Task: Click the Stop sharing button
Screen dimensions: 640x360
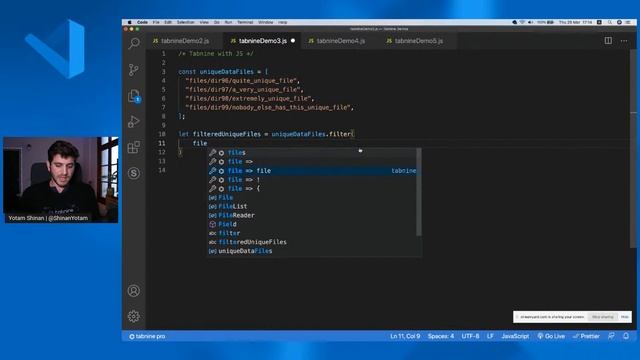Action: coord(602,317)
